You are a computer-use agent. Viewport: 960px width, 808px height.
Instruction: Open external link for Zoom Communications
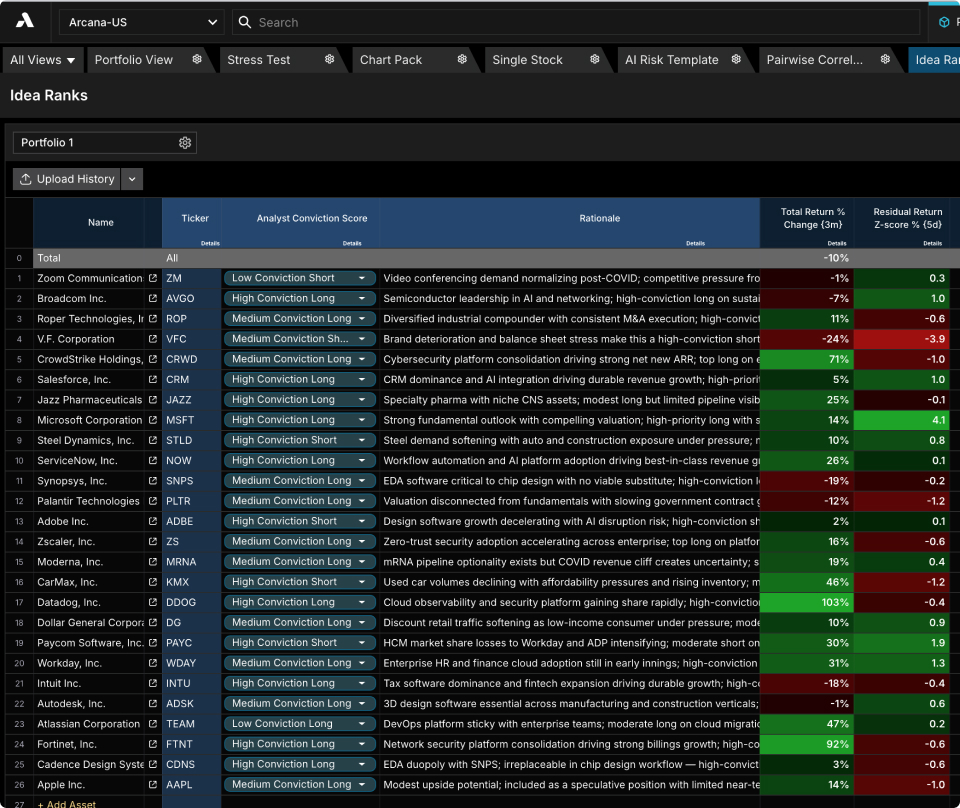coord(152,278)
